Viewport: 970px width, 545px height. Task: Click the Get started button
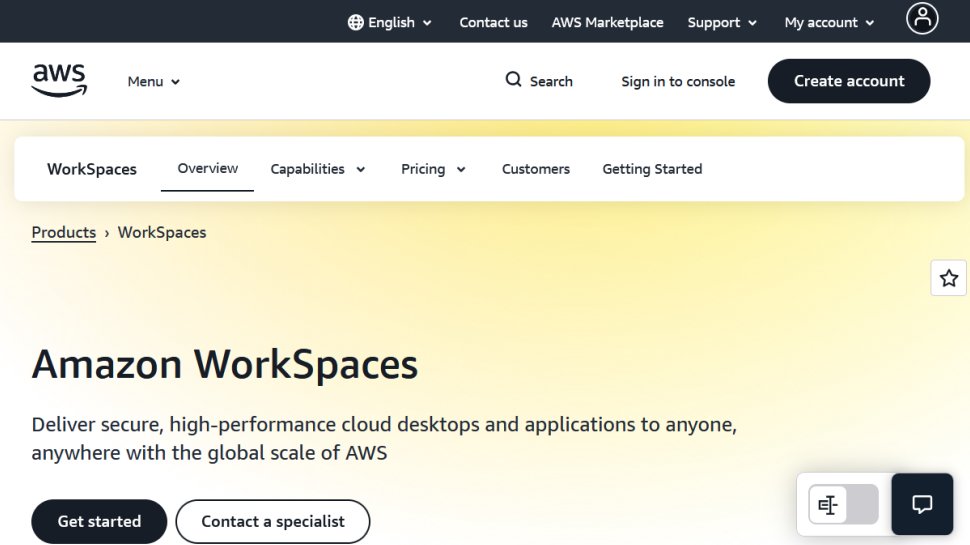(x=99, y=521)
